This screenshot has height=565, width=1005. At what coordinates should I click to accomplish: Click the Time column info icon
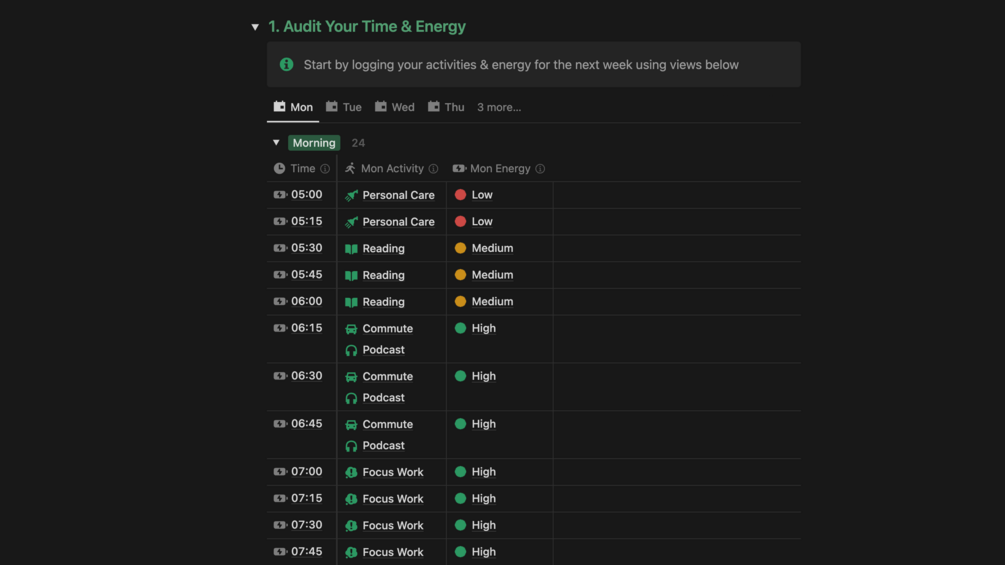click(x=325, y=169)
